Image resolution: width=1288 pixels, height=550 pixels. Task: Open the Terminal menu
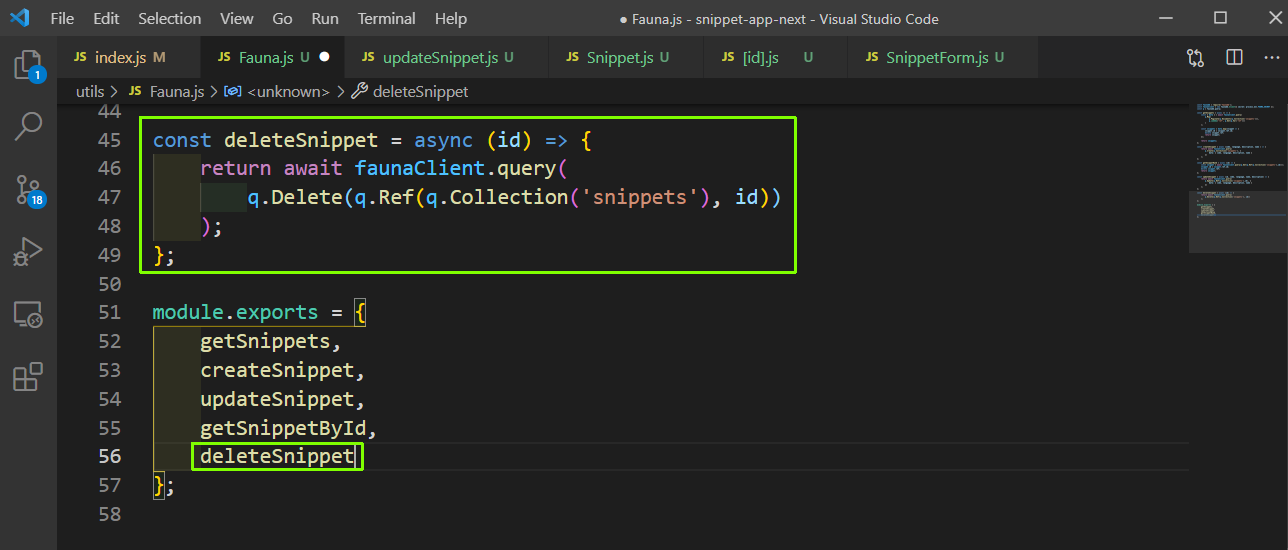pos(387,19)
